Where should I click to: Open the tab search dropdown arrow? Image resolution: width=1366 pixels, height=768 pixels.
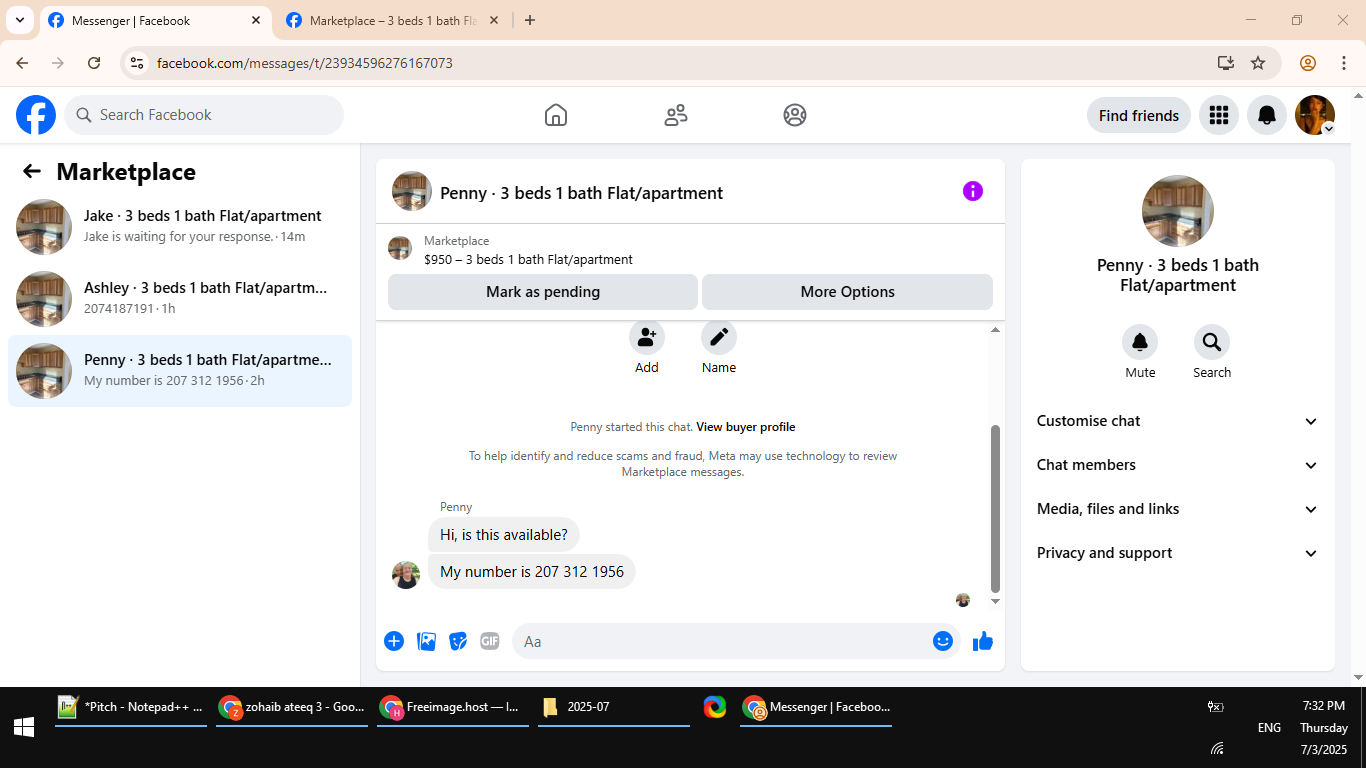click(19, 20)
